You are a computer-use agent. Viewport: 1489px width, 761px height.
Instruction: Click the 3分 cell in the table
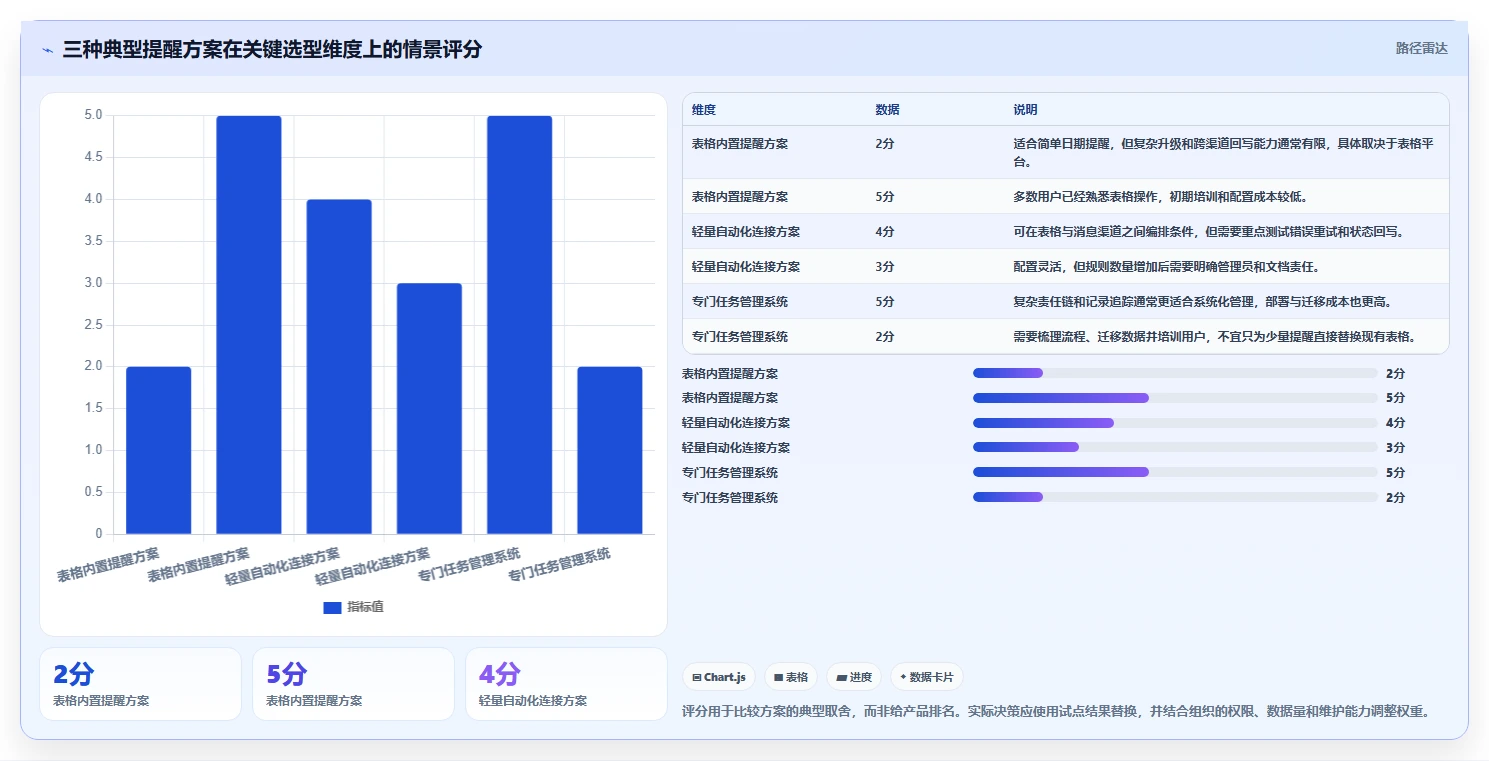(885, 267)
